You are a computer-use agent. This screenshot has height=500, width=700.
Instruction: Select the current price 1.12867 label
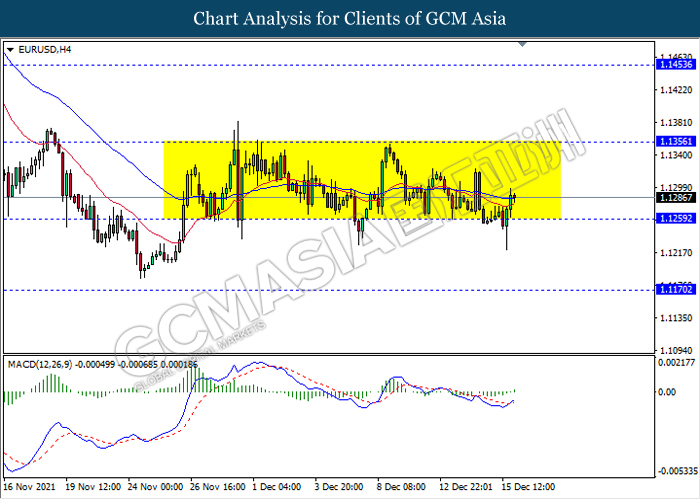(676, 197)
